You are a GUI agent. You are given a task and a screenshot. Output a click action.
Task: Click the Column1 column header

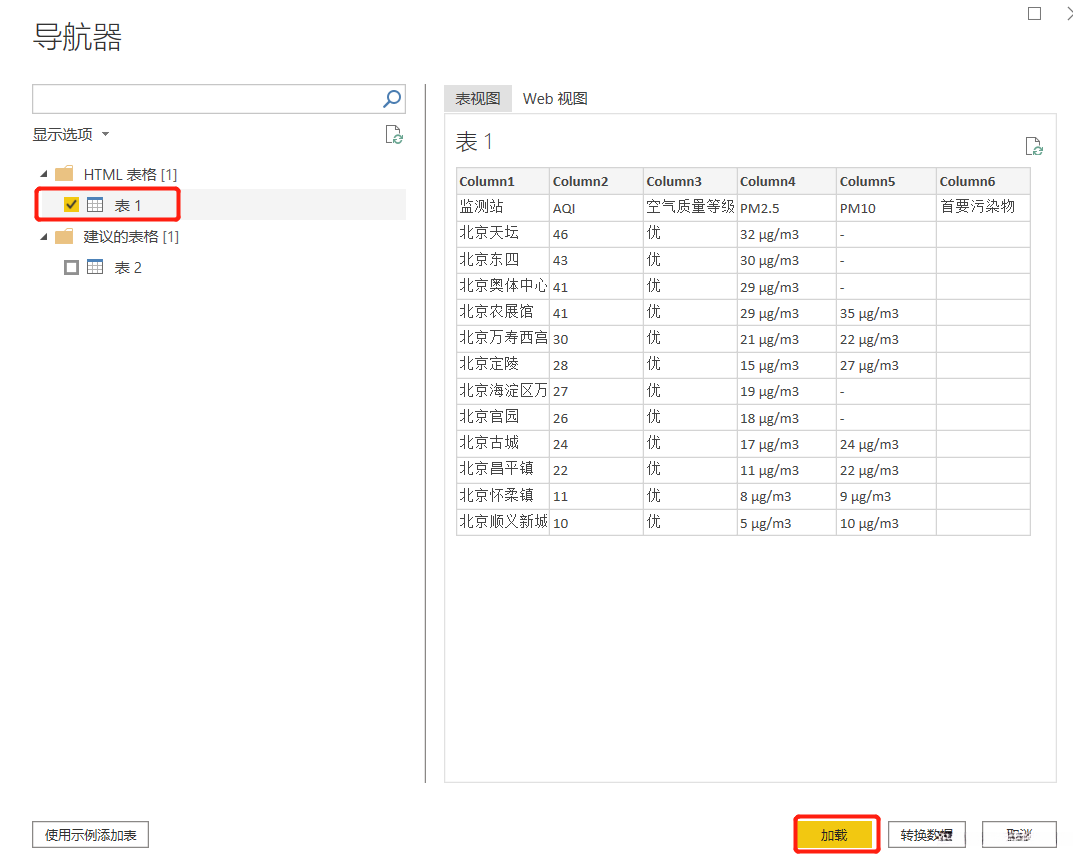(503, 181)
